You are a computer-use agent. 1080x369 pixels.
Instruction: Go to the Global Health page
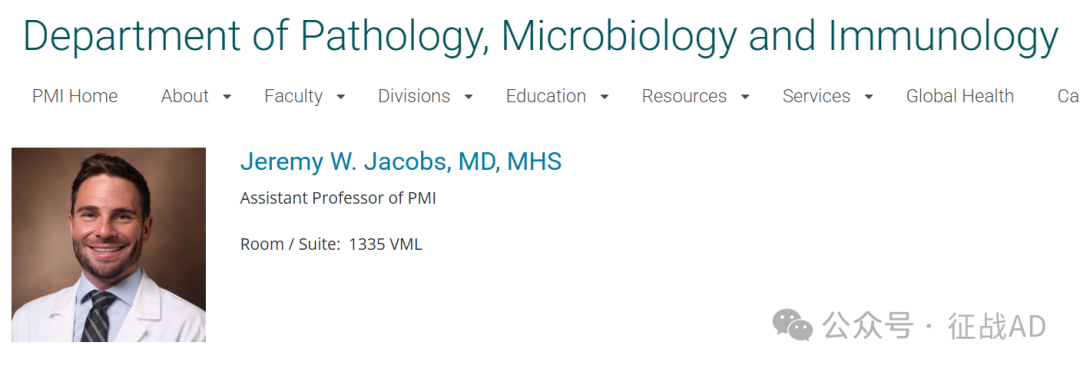960,96
